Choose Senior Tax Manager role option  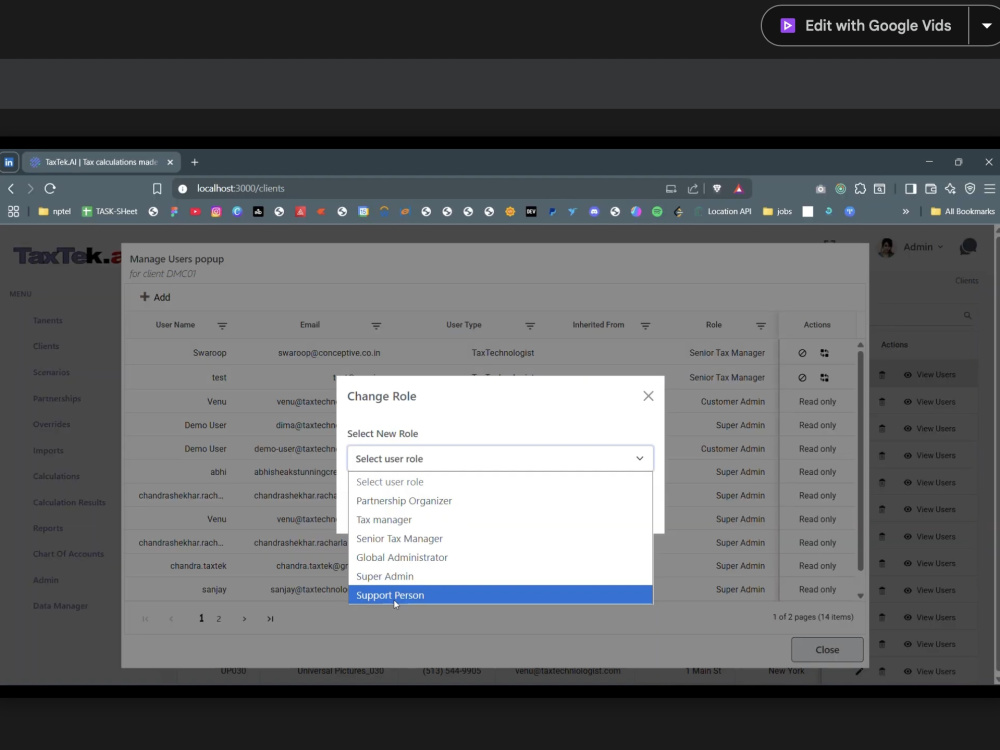point(500,538)
